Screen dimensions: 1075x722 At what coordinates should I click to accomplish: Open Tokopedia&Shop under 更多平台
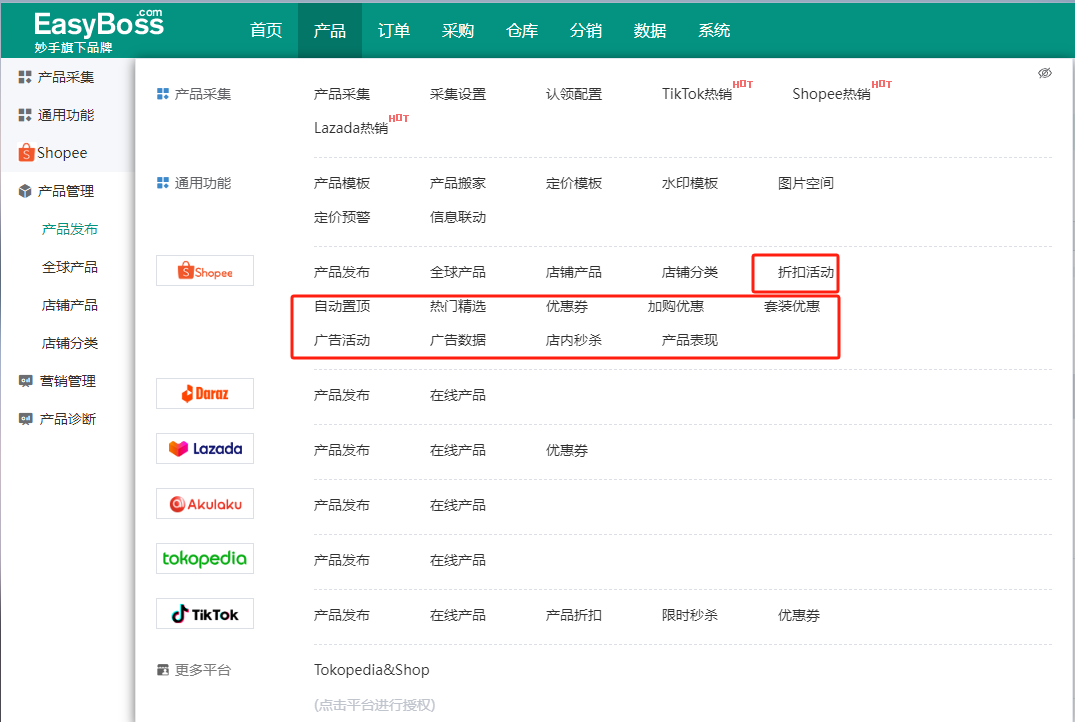coord(372,670)
